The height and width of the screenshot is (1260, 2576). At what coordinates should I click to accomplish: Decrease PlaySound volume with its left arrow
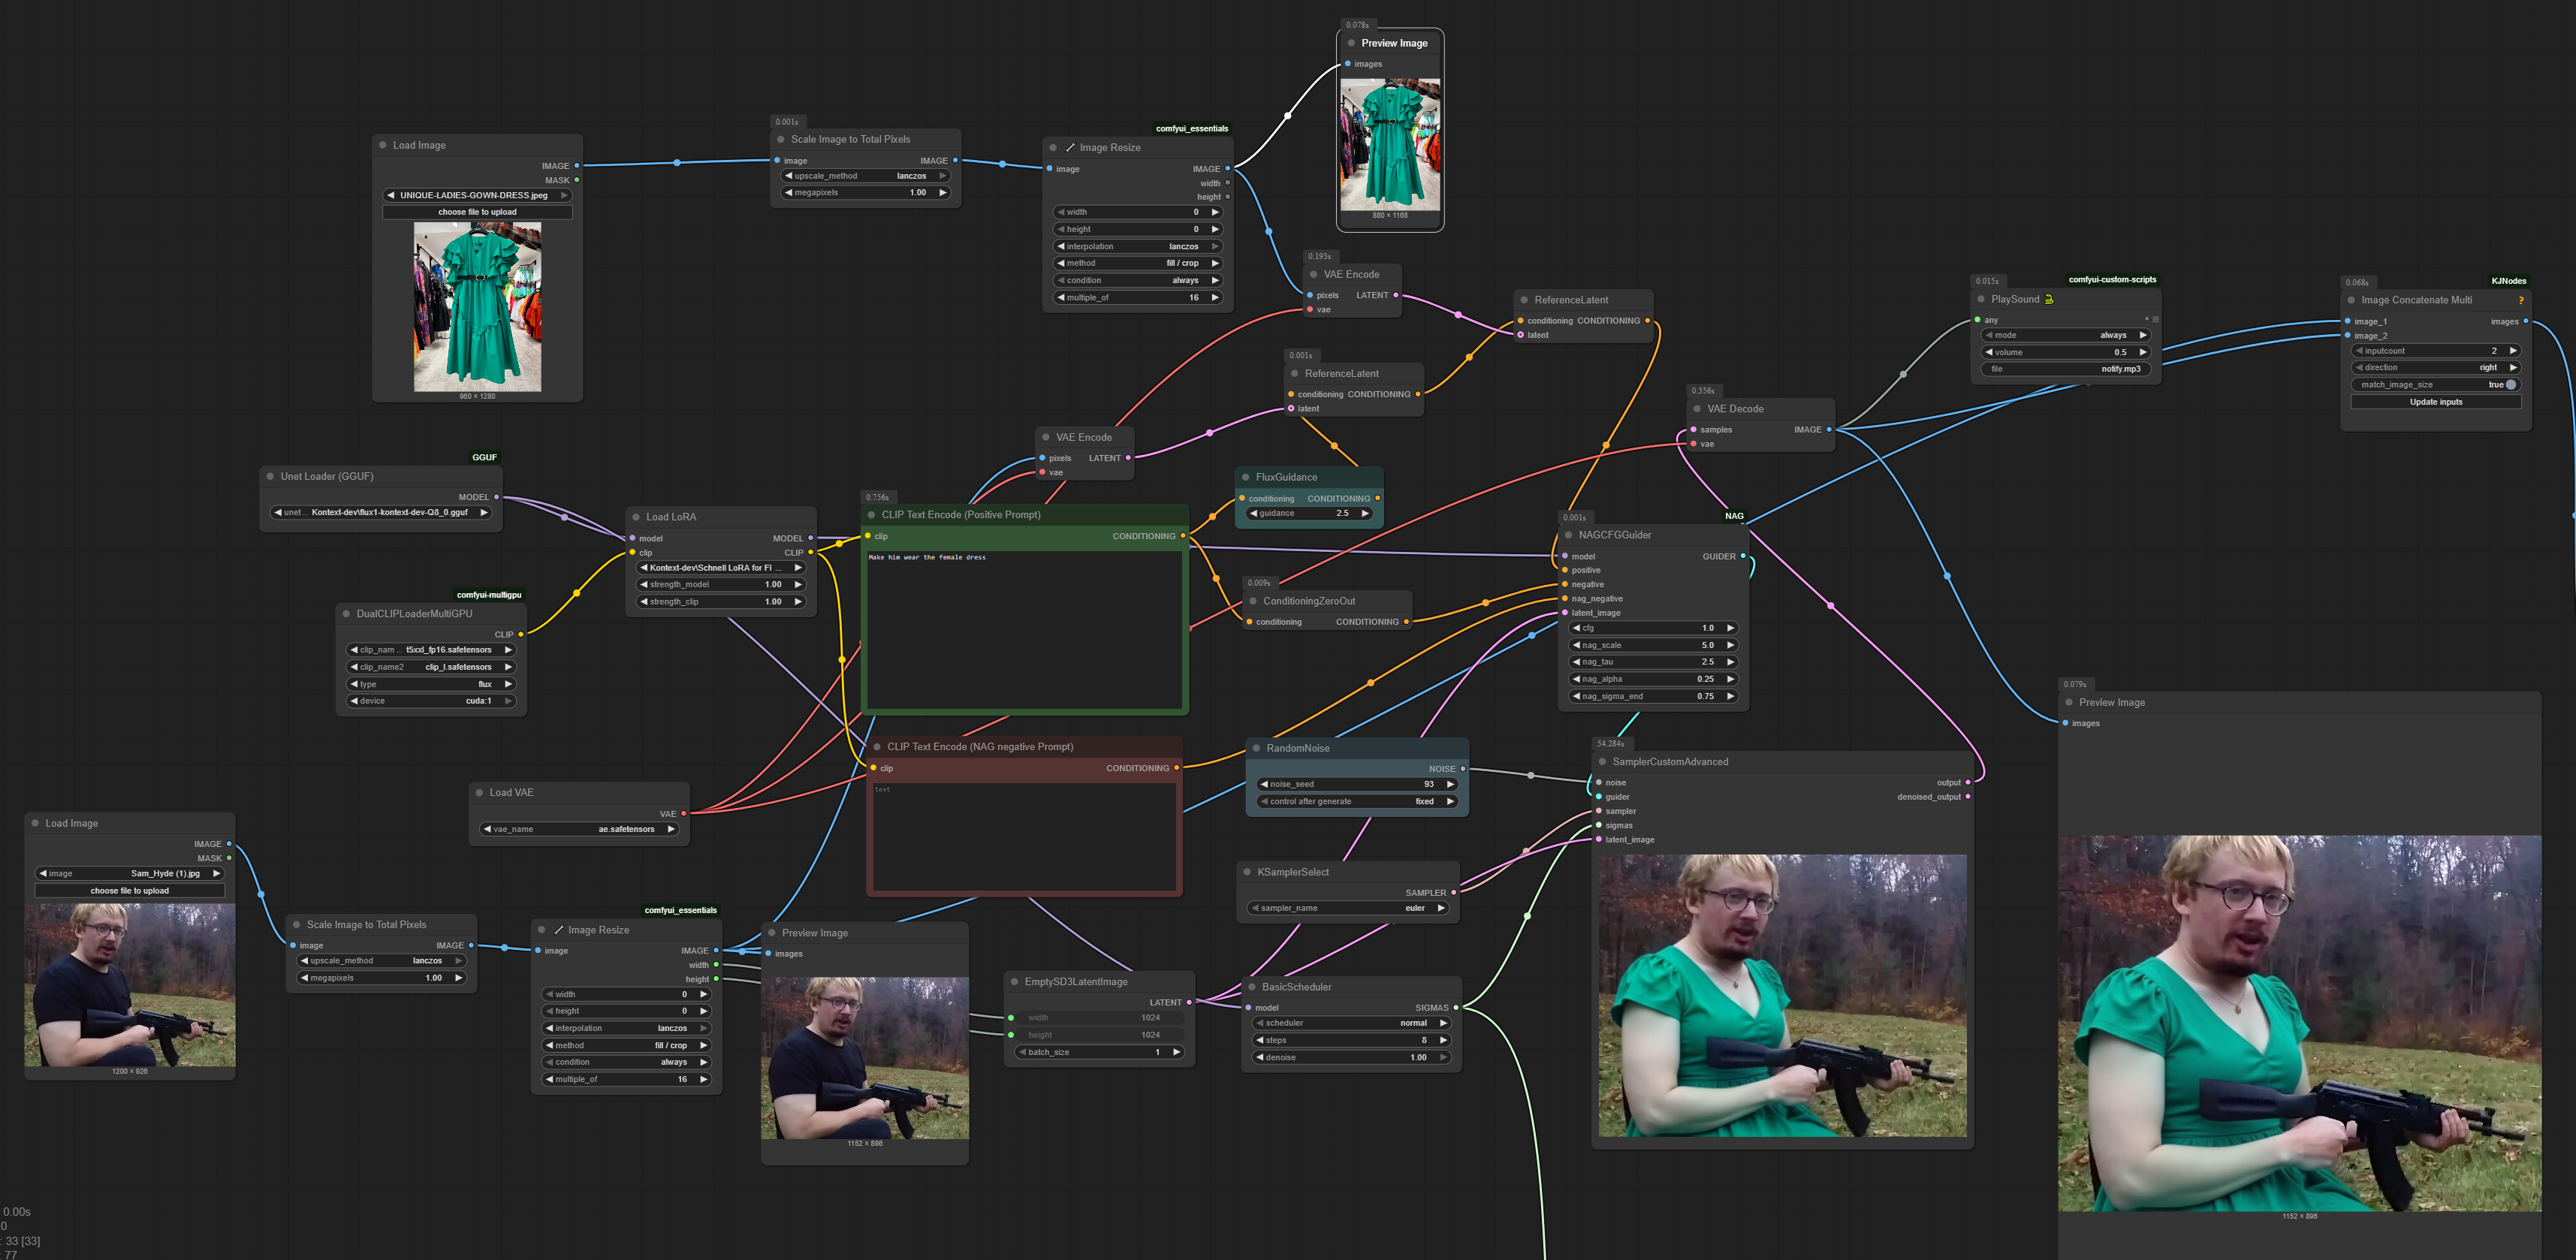1989,352
